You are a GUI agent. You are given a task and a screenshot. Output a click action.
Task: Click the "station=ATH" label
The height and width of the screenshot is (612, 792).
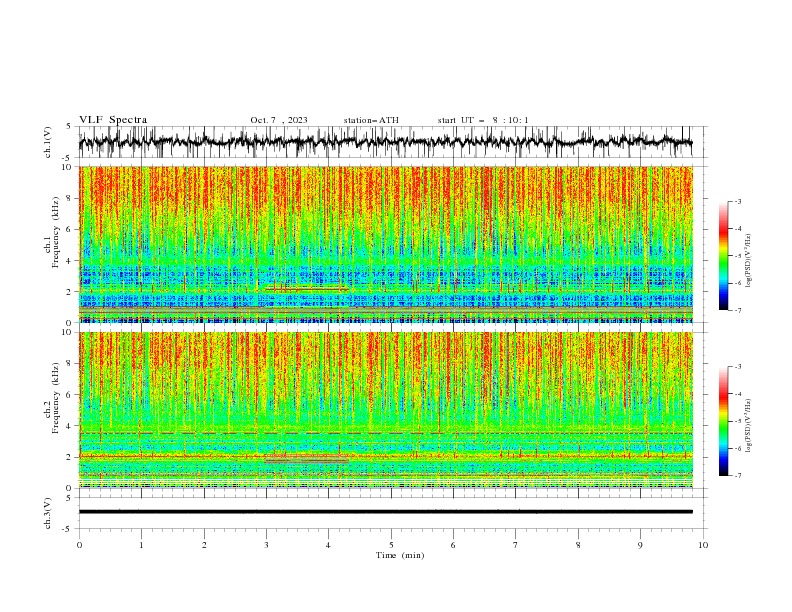(371, 120)
